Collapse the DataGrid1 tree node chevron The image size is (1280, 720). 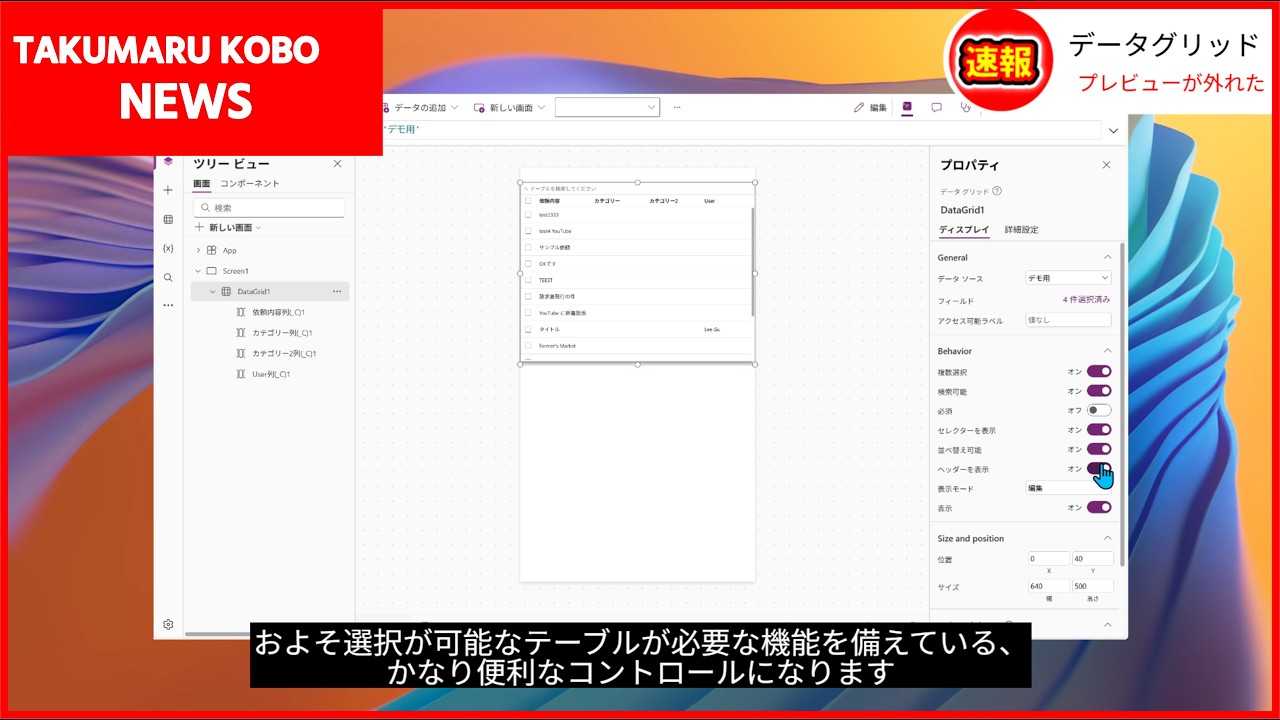pos(212,291)
